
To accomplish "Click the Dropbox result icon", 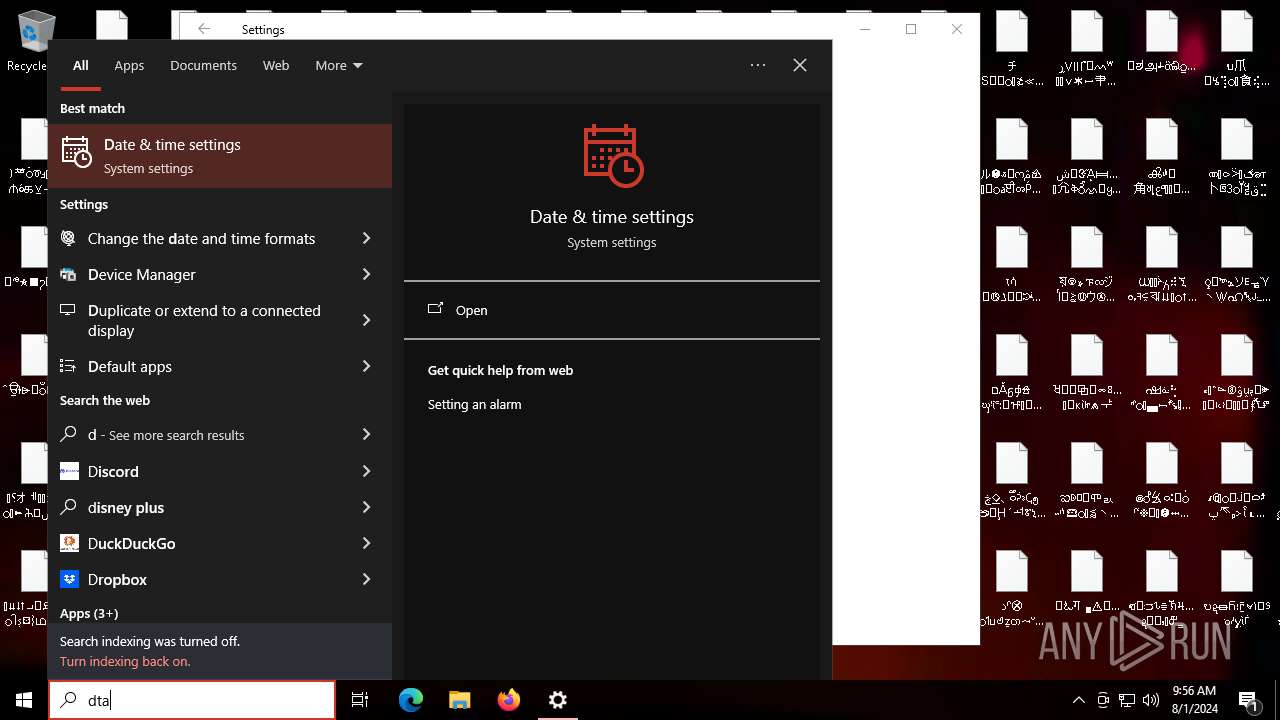I will 69,579.
